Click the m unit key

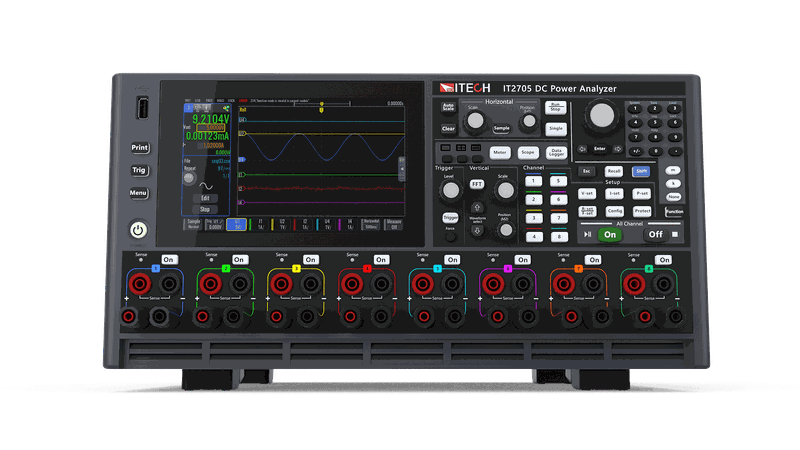pos(673,170)
